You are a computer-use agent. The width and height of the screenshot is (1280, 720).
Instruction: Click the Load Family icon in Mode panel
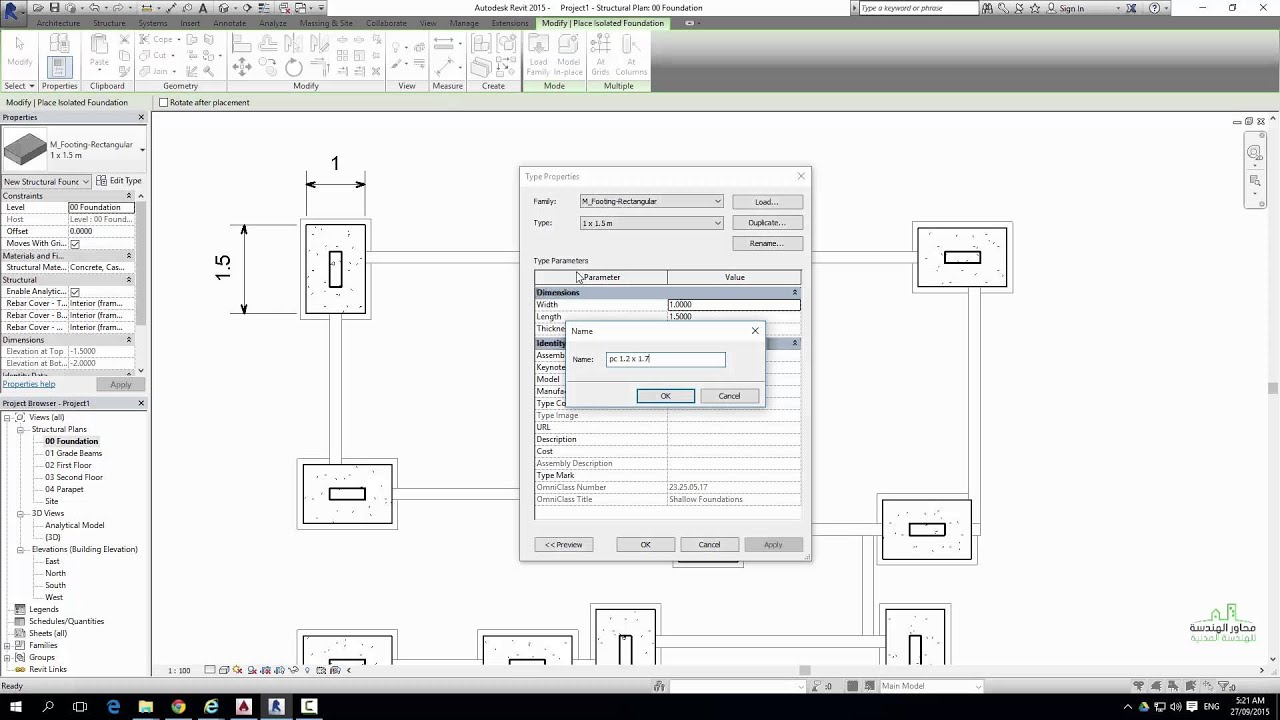pyautogui.click(x=539, y=55)
